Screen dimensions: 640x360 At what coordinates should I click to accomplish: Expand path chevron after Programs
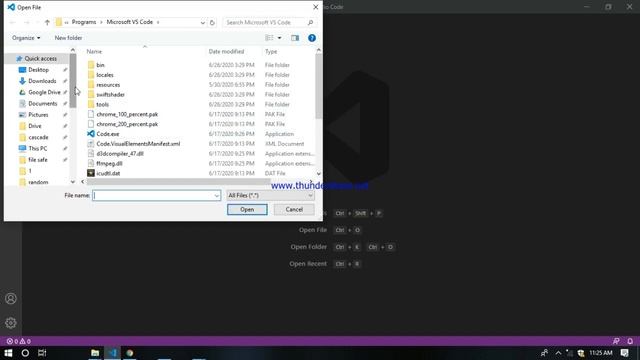pyautogui.click(x=100, y=22)
